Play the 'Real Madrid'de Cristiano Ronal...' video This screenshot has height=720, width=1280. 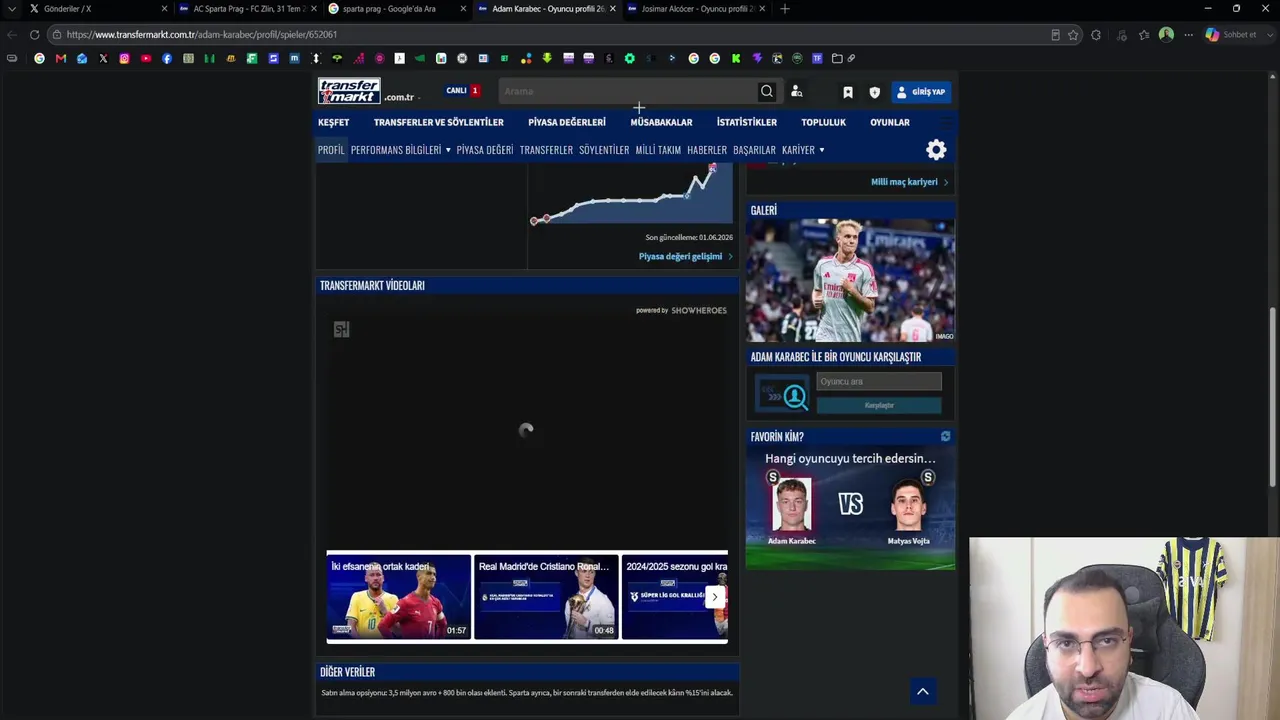pyautogui.click(x=546, y=597)
